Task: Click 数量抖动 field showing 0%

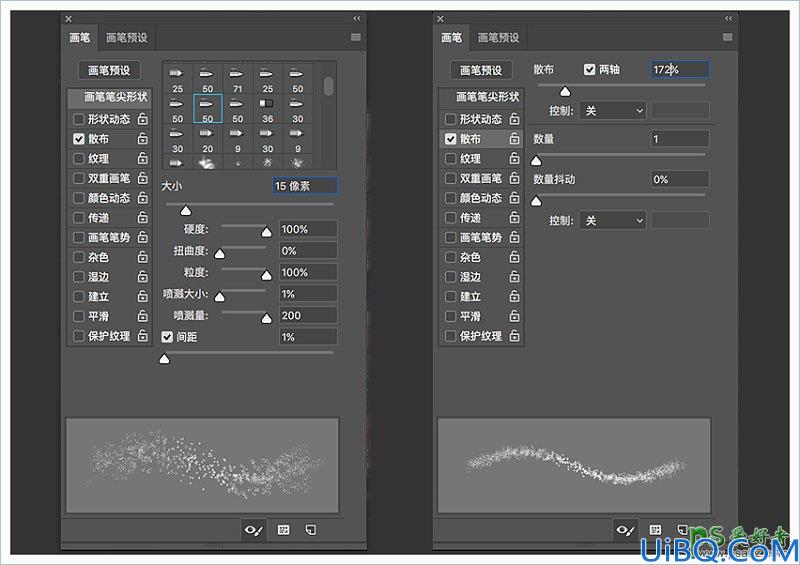Action: [680, 179]
